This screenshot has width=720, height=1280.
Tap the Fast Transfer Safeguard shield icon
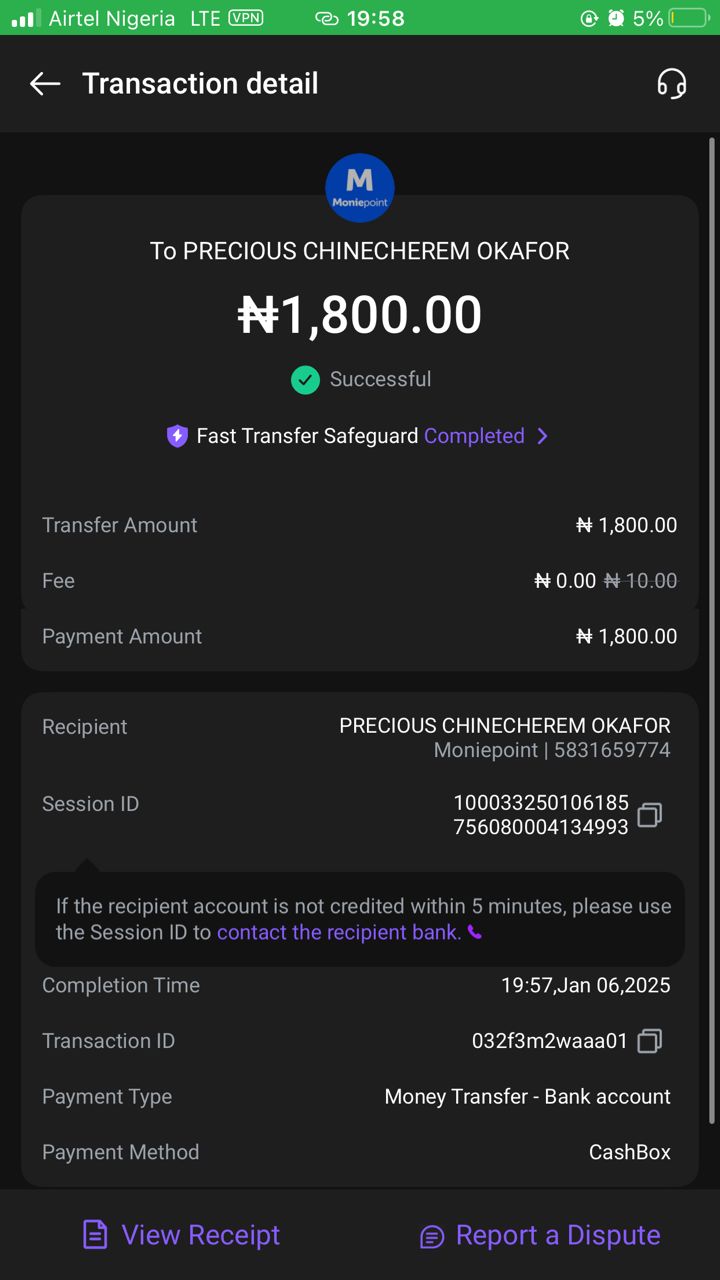click(177, 436)
